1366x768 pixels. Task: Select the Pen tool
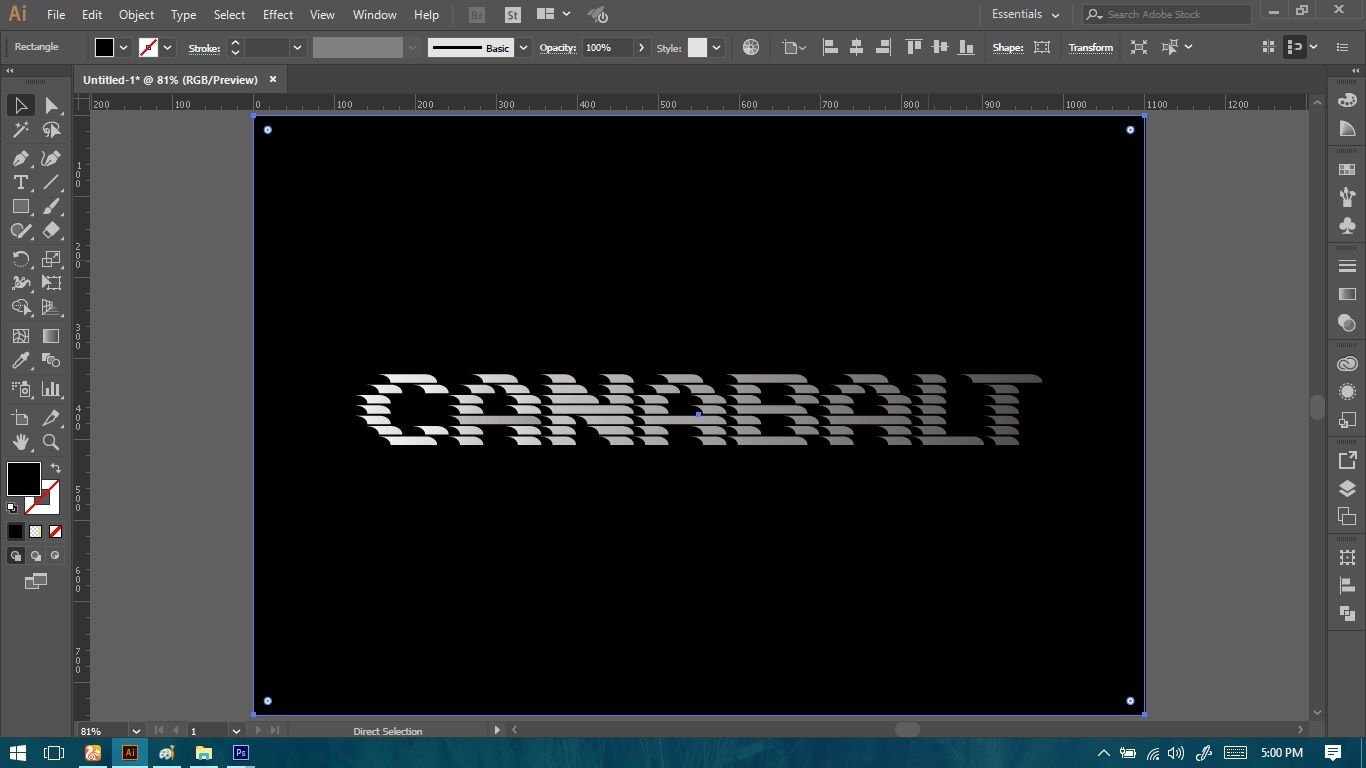tap(21, 158)
